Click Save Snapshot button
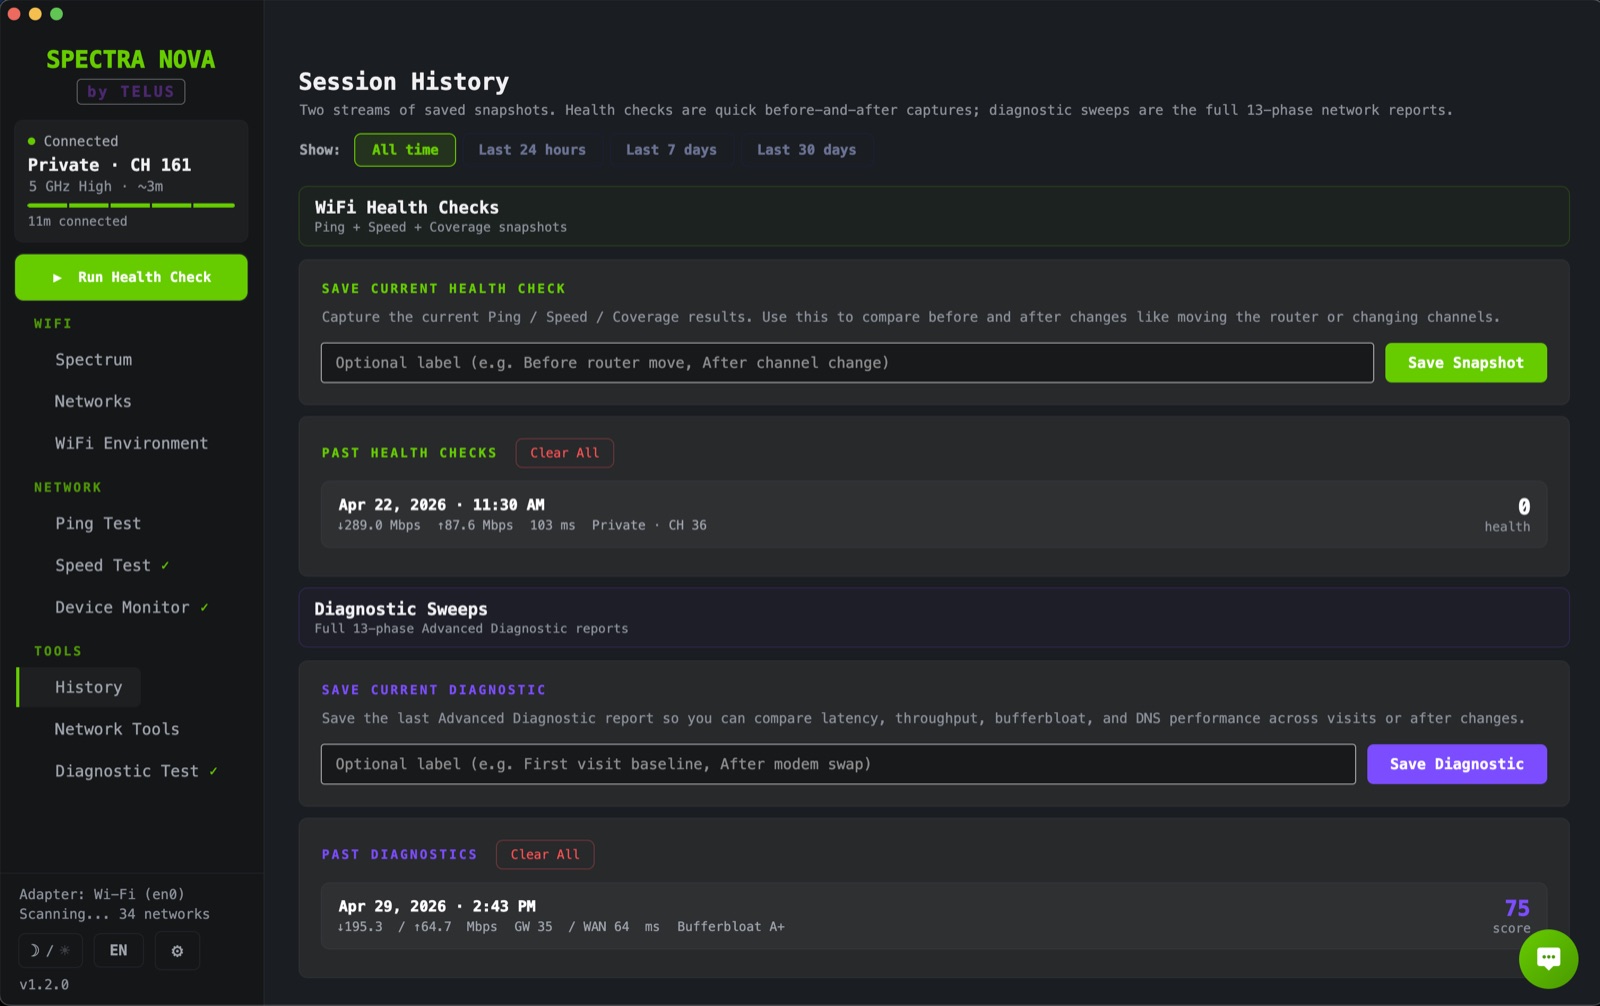Screen dimensions: 1600x1006 coord(1466,363)
